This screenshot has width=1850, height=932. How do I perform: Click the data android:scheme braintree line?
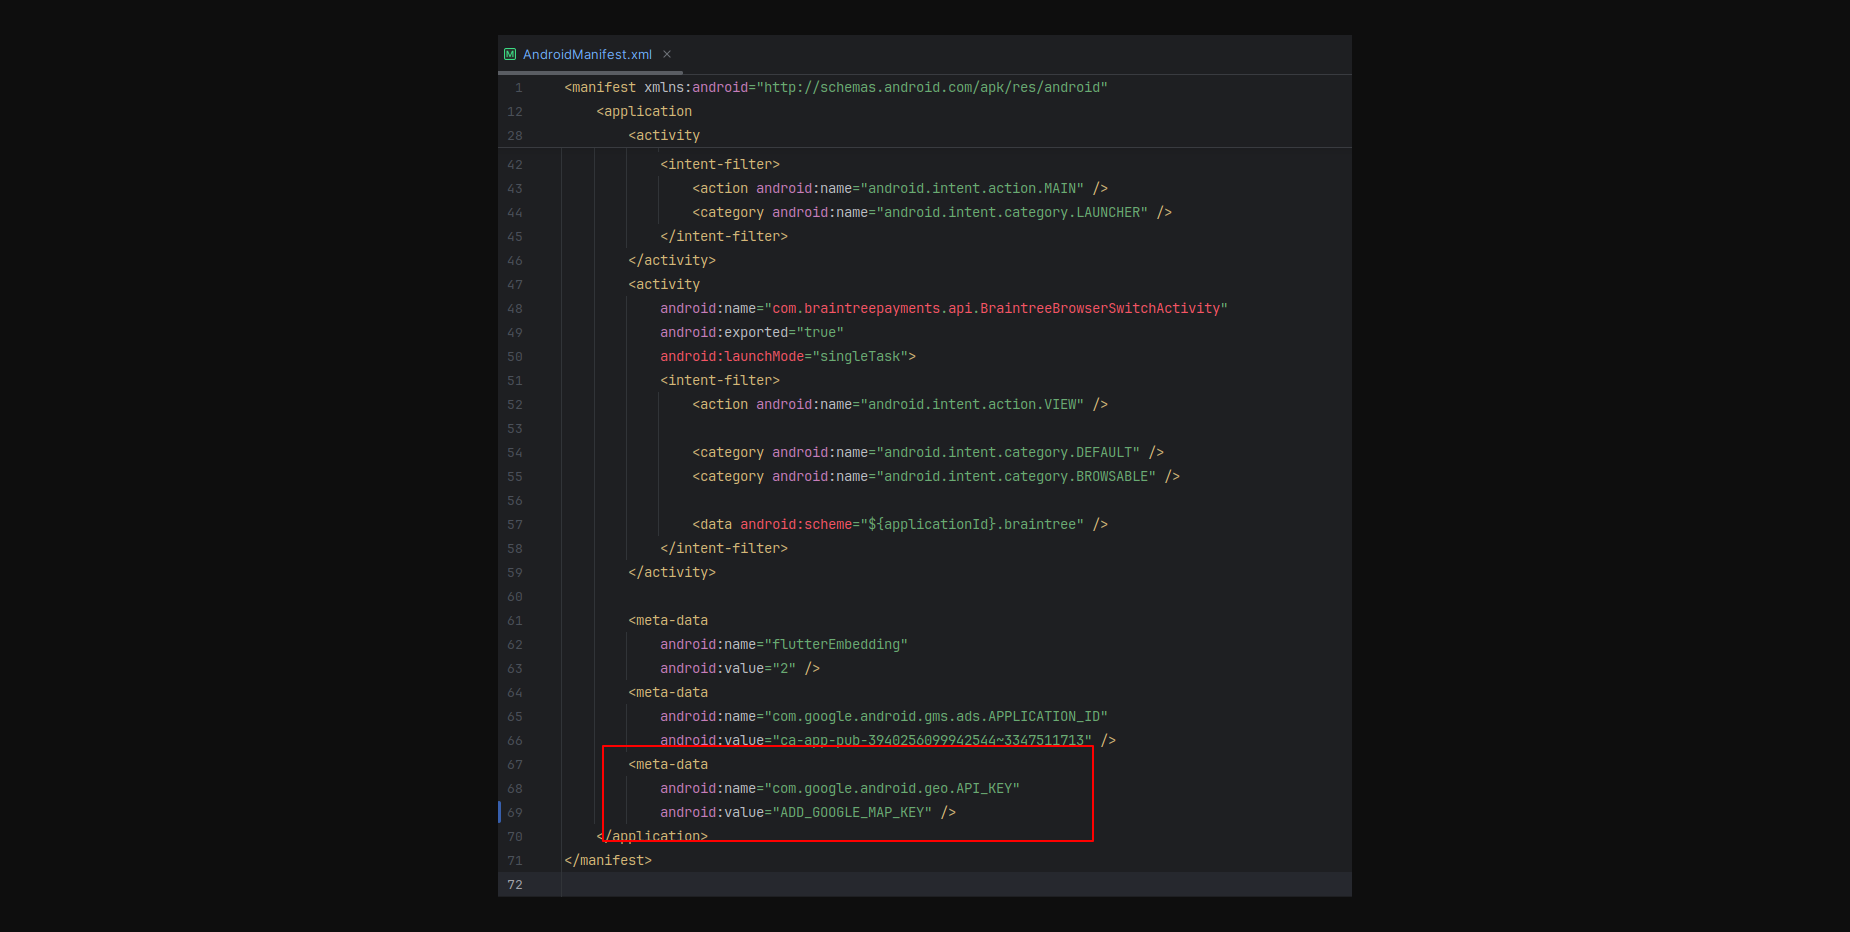click(900, 525)
